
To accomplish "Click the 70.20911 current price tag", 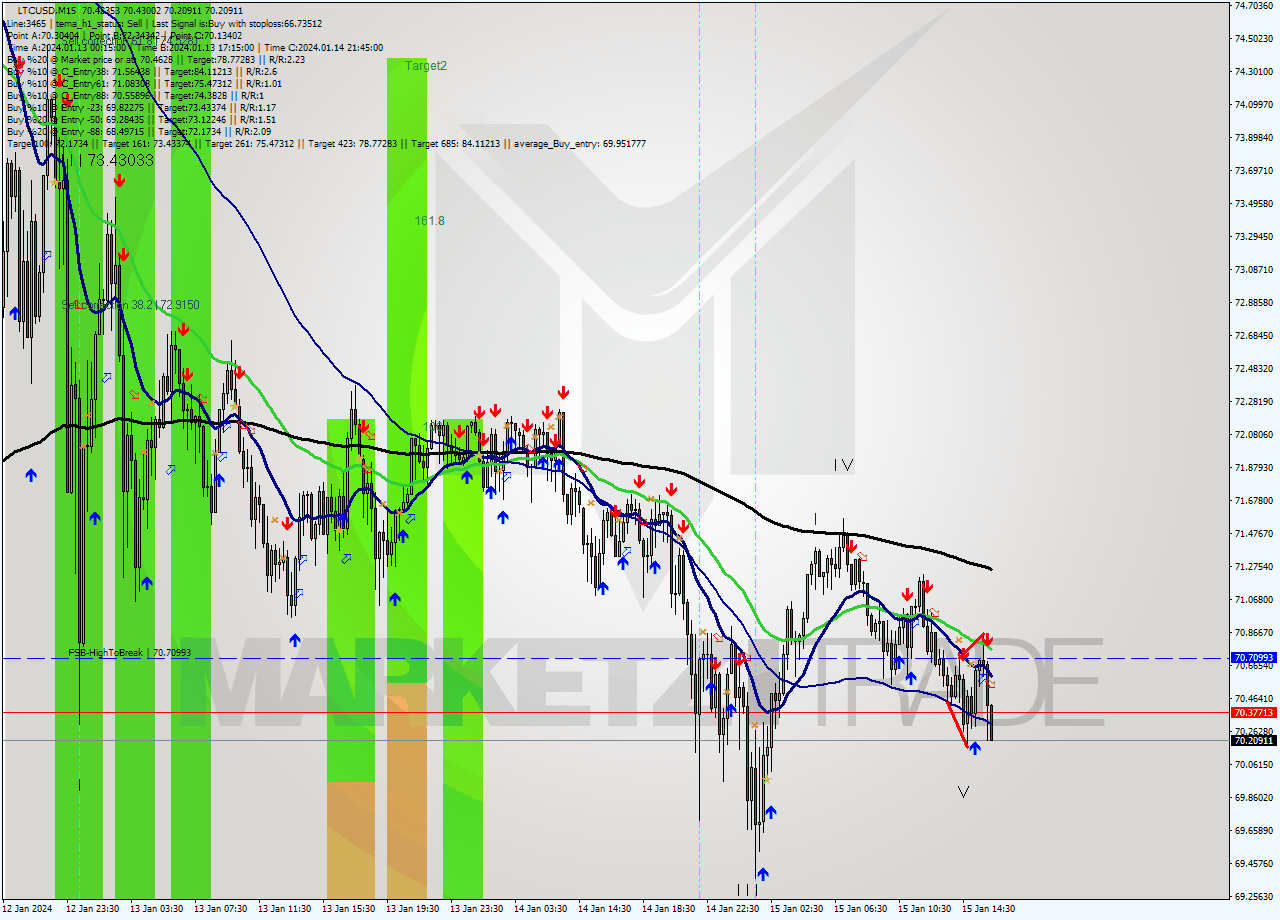I will (x=1253, y=740).
